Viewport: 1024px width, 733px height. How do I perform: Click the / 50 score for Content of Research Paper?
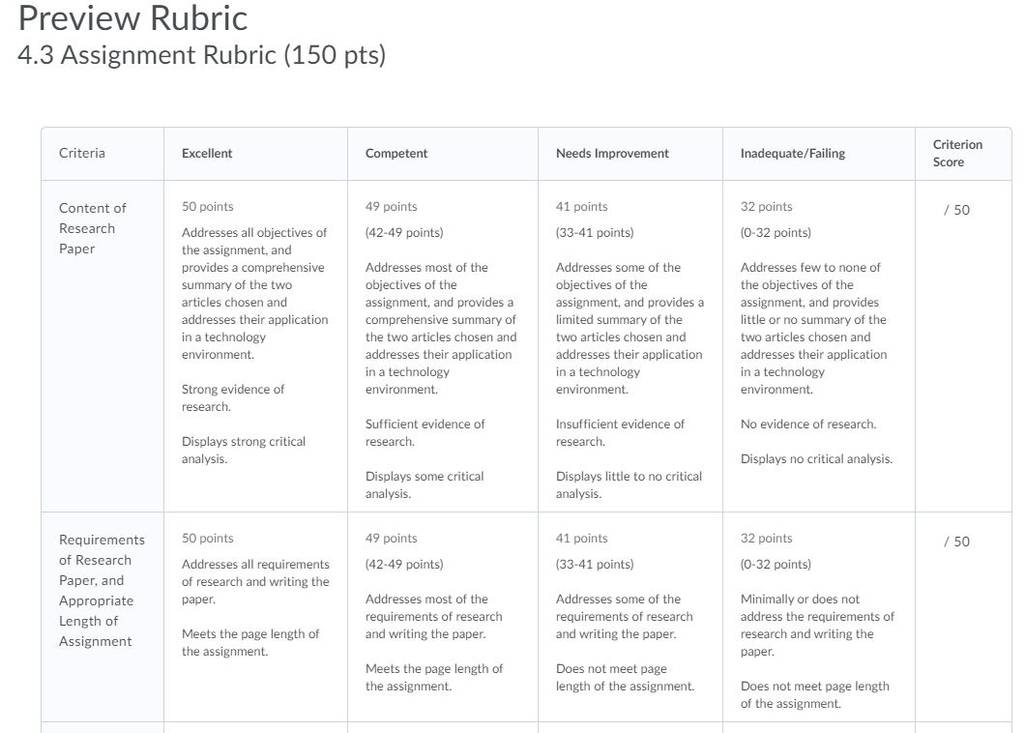point(957,210)
